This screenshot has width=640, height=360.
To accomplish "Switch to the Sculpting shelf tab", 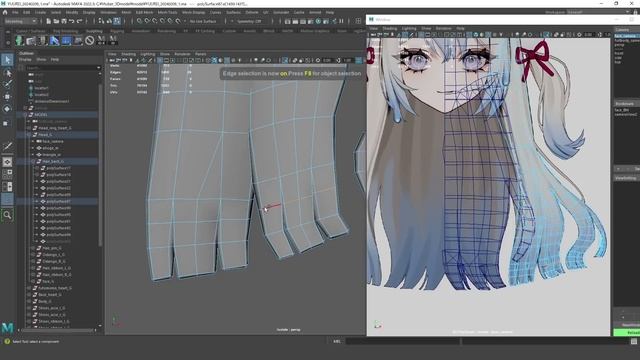I will (x=94, y=31).
